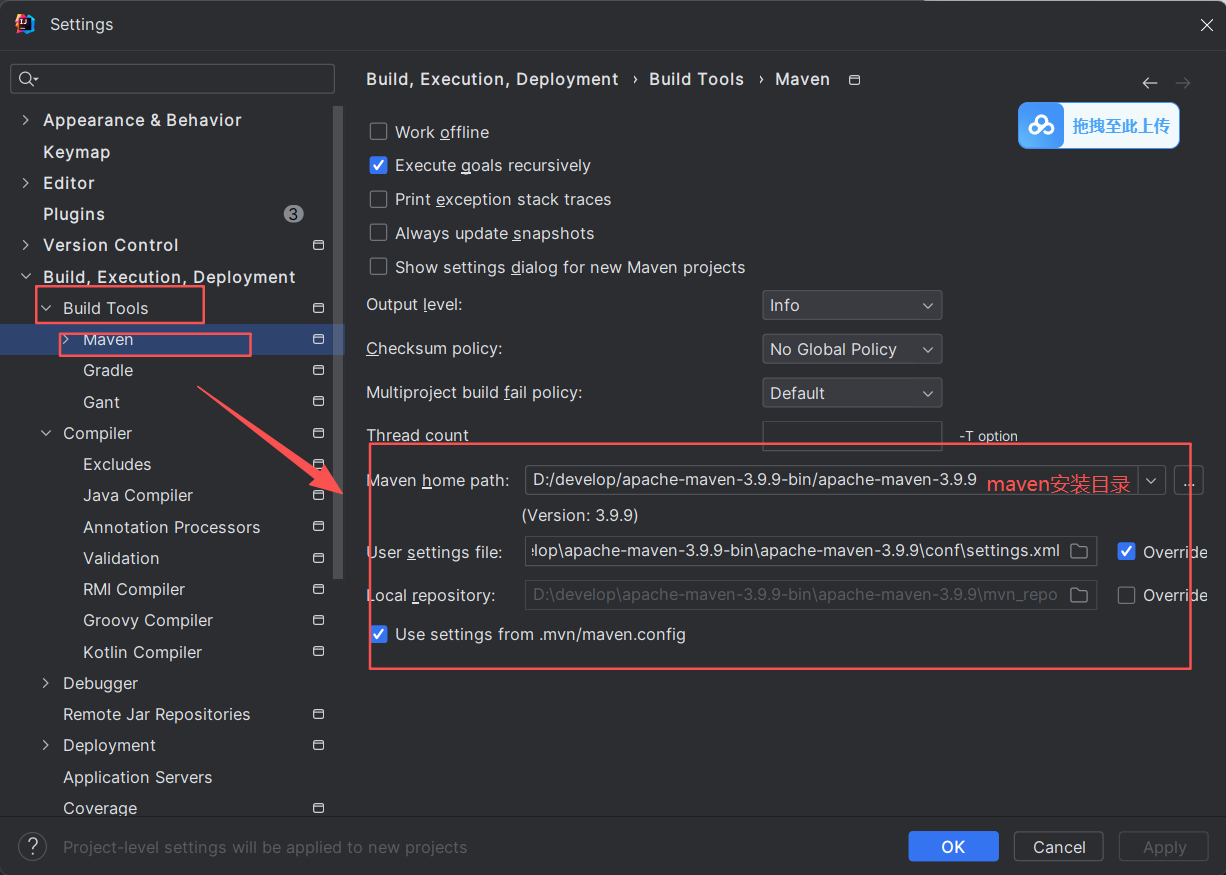Screen dimensions: 1226x875
Task: Click the help question mark icon
Action: (x=33, y=847)
